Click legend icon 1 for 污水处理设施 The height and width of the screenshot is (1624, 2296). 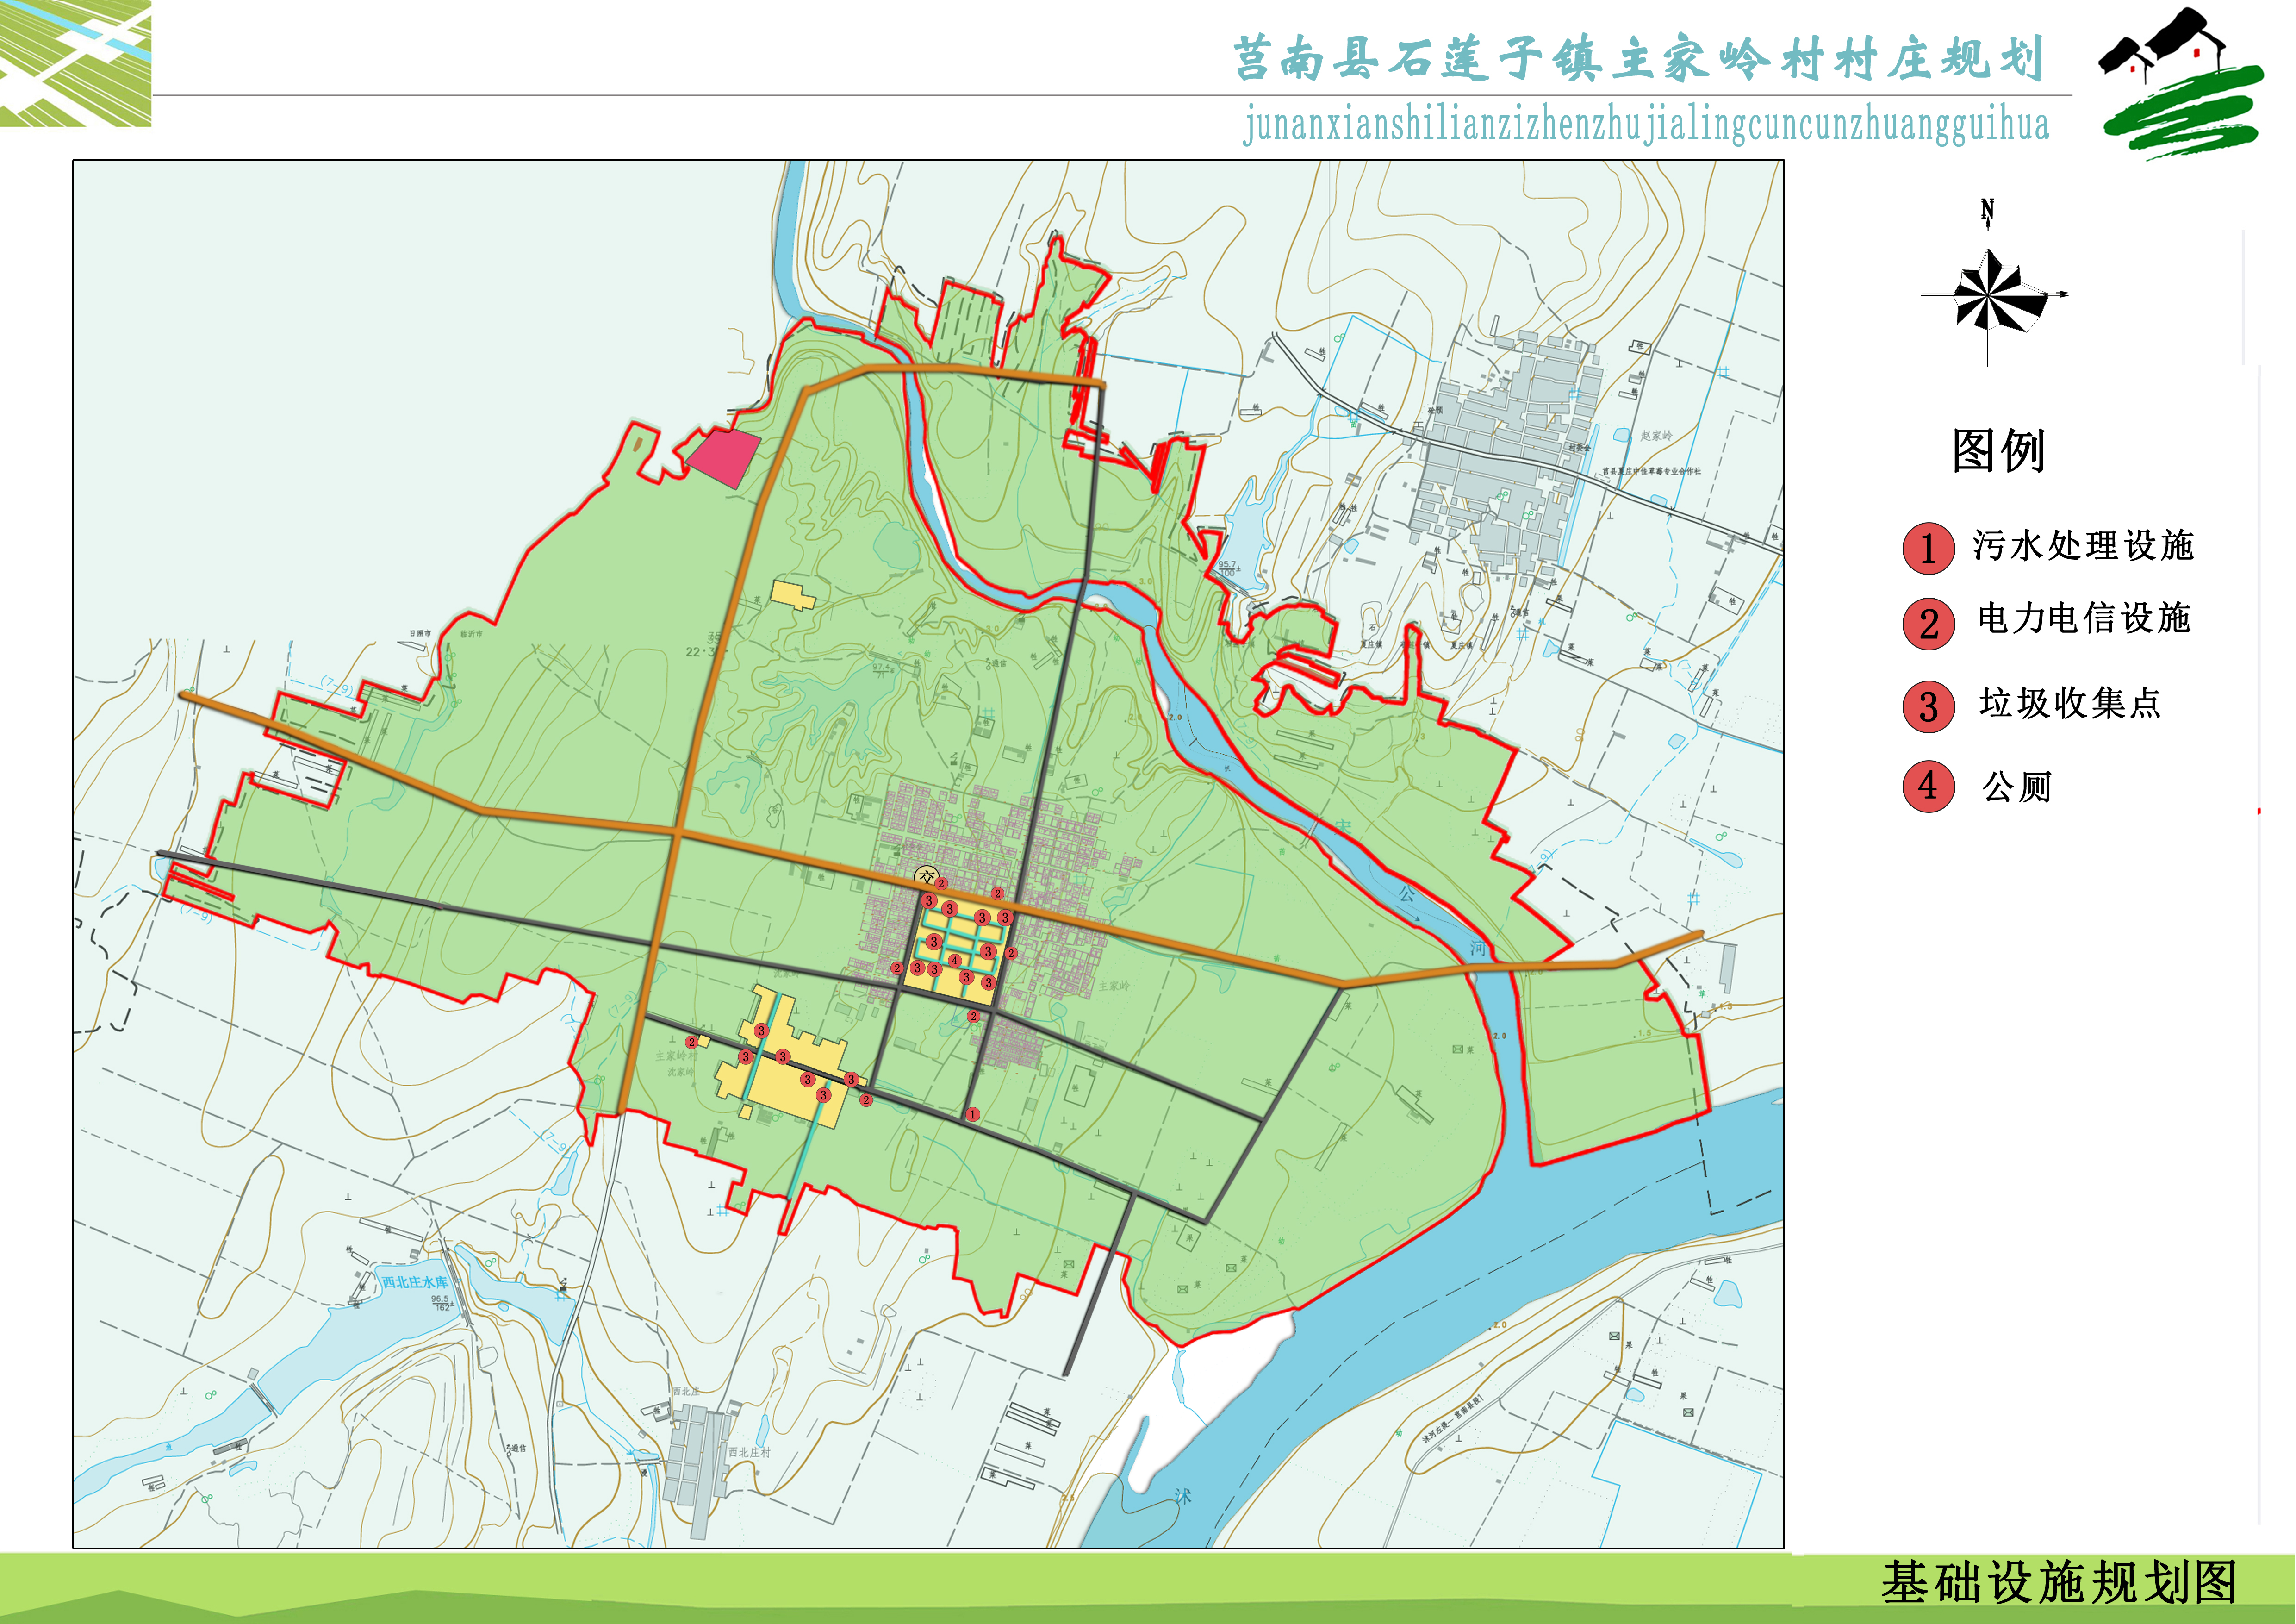pyautogui.click(x=1928, y=548)
